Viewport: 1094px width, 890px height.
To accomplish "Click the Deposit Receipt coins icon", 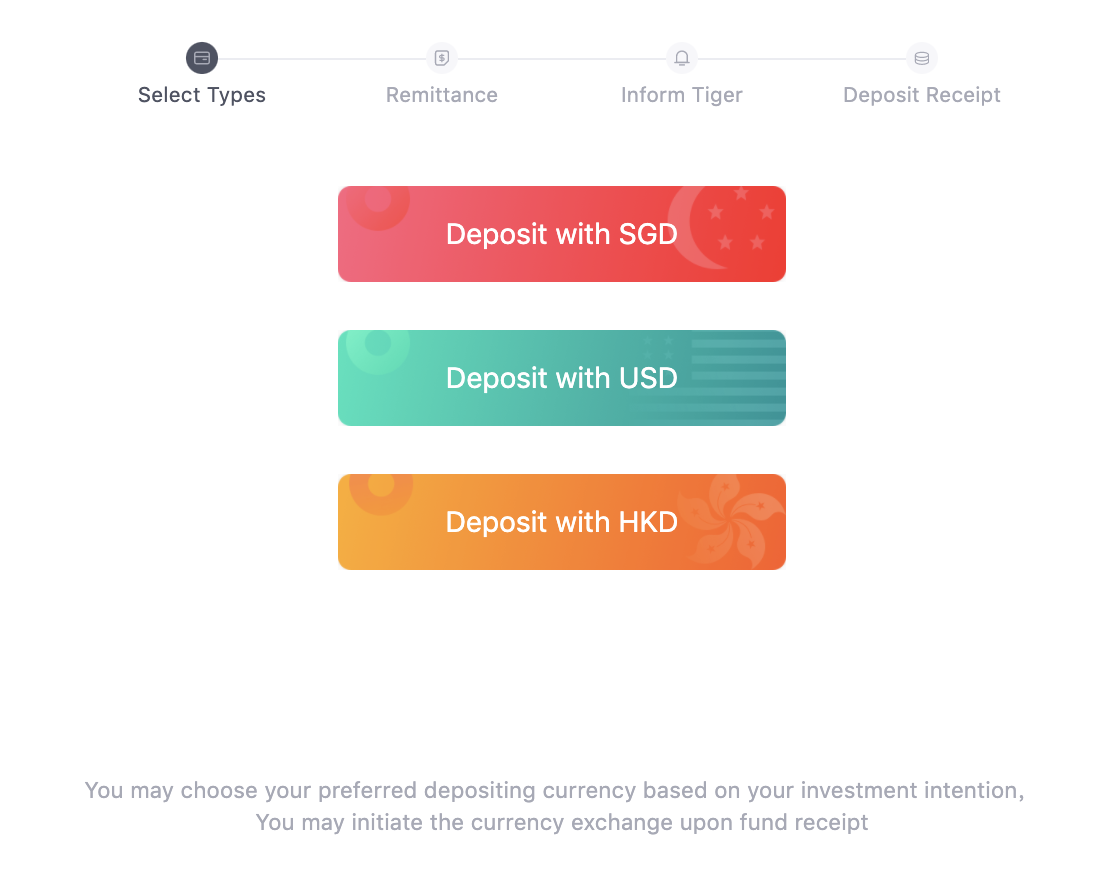I will [x=922, y=58].
